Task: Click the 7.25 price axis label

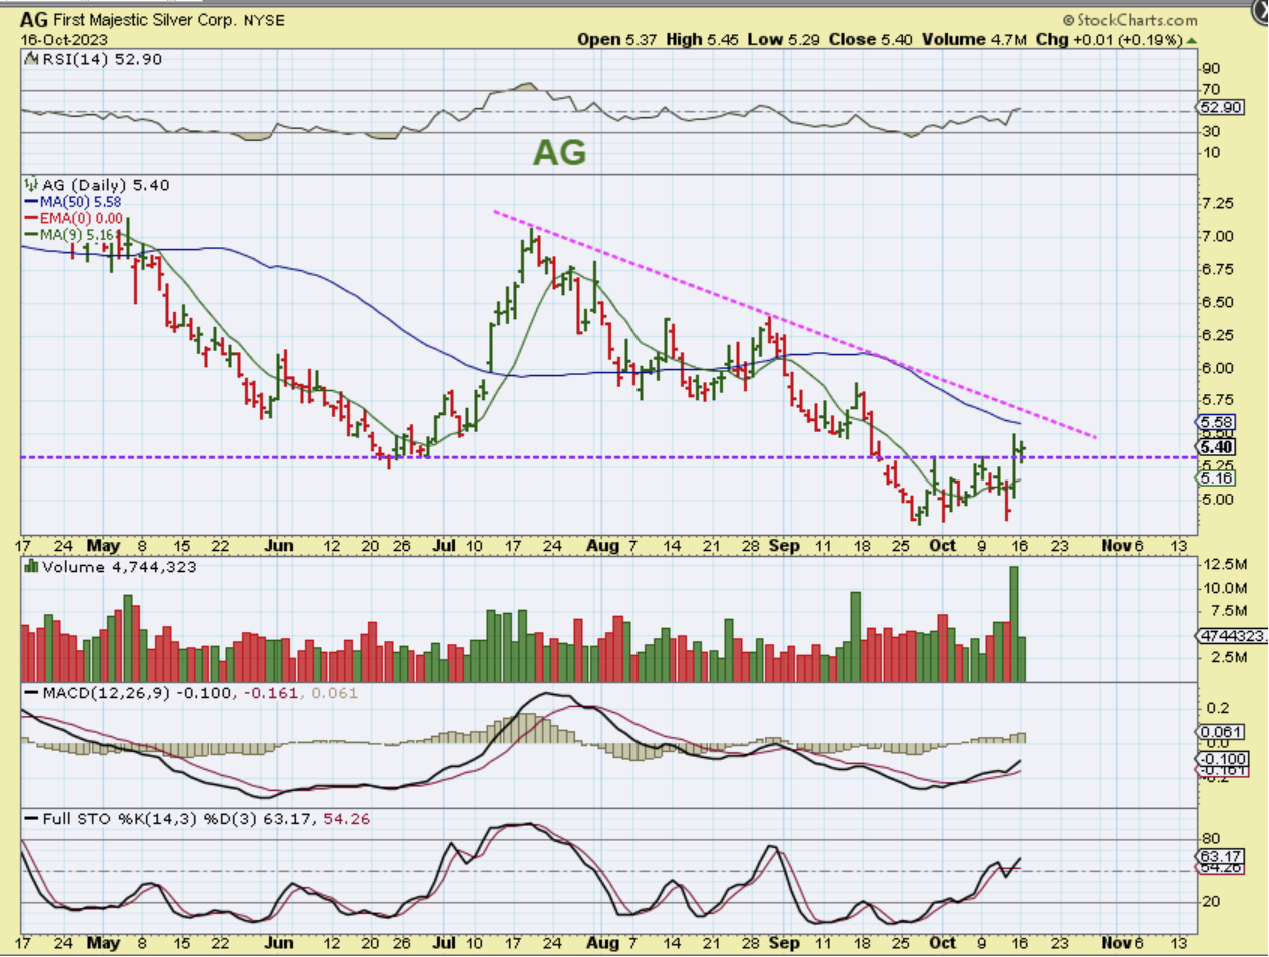Action: (1218, 203)
